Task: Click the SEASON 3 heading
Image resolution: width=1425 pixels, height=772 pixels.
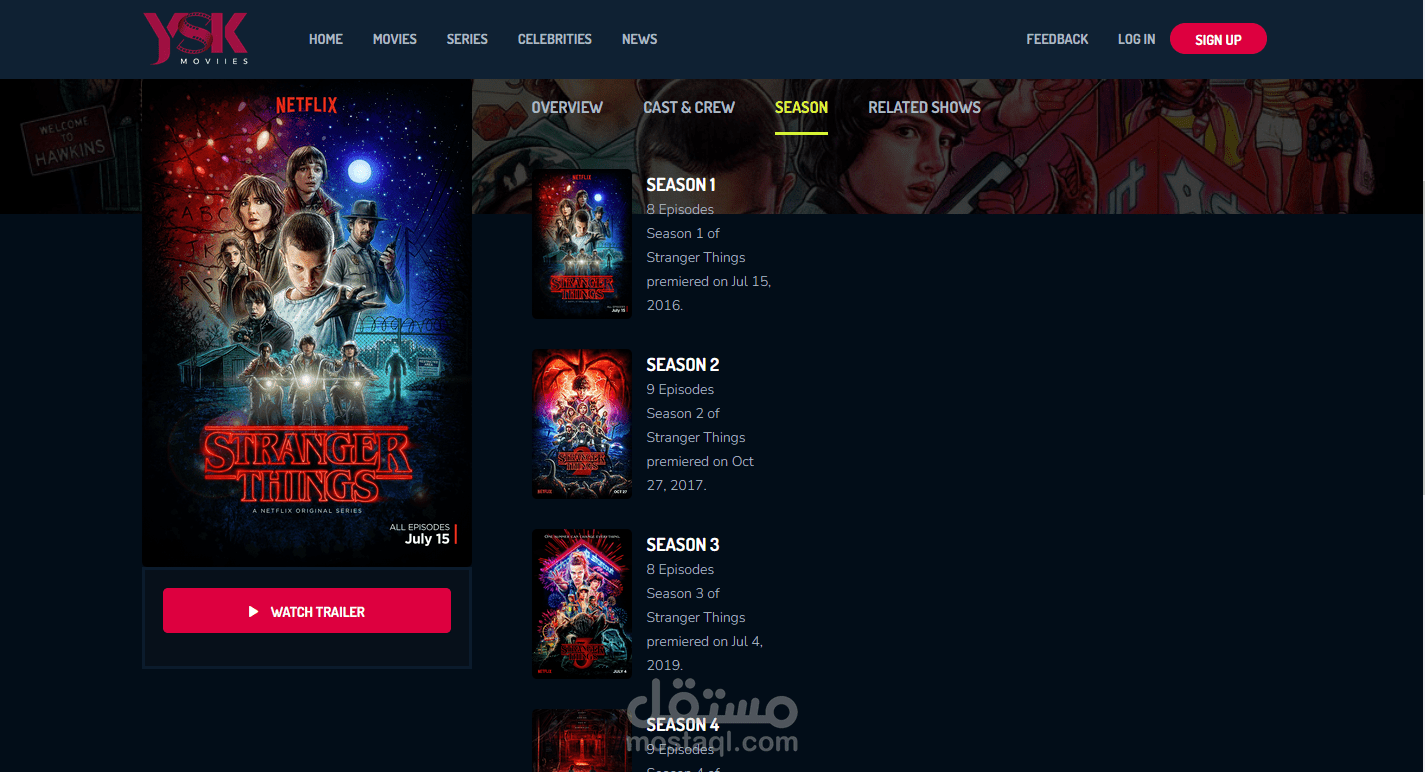Action: coord(683,545)
